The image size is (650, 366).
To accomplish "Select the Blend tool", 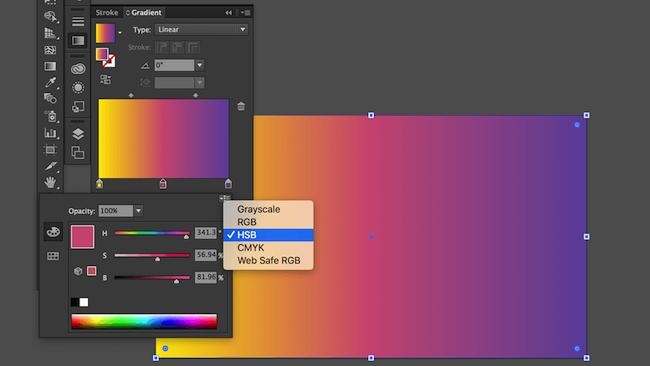I will [x=51, y=99].
